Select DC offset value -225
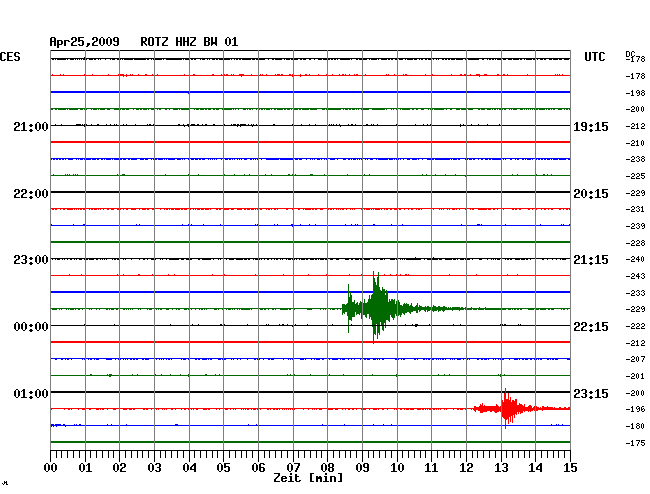This screenshot has height=494, width=650. click(x=635, y=176)
